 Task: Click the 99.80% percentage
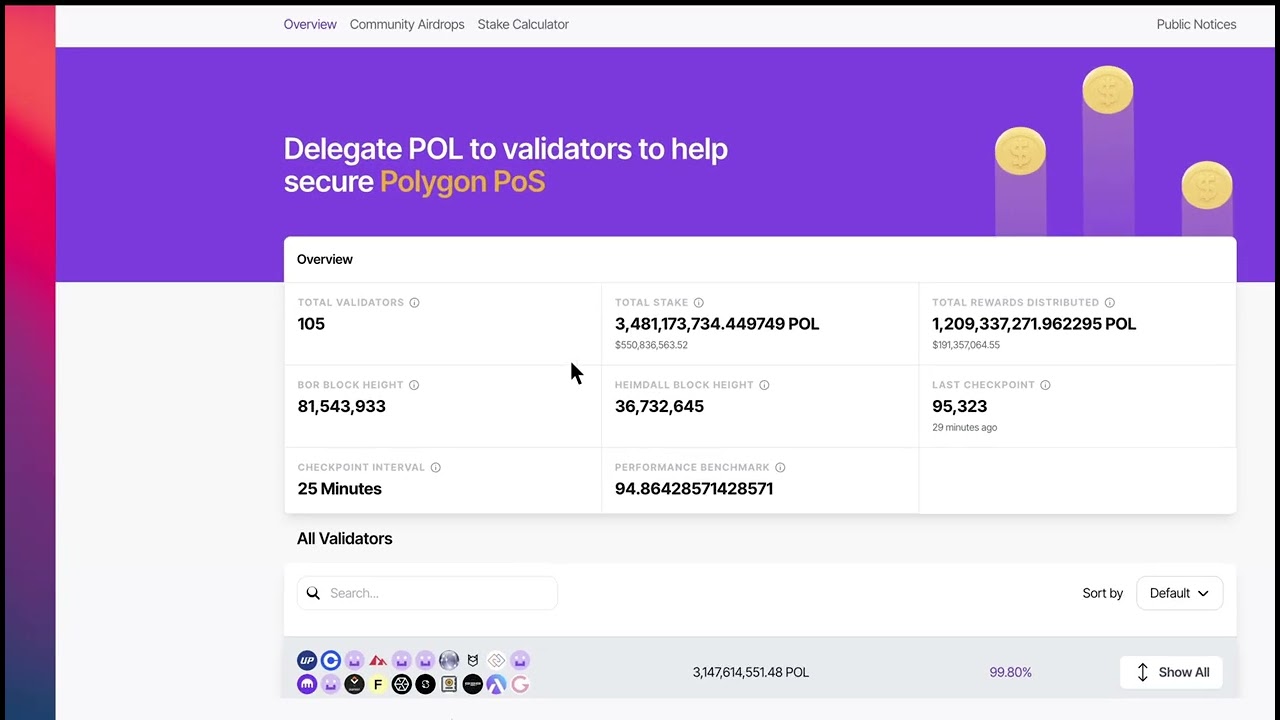pyautogui.click(x=1010, y=672)
